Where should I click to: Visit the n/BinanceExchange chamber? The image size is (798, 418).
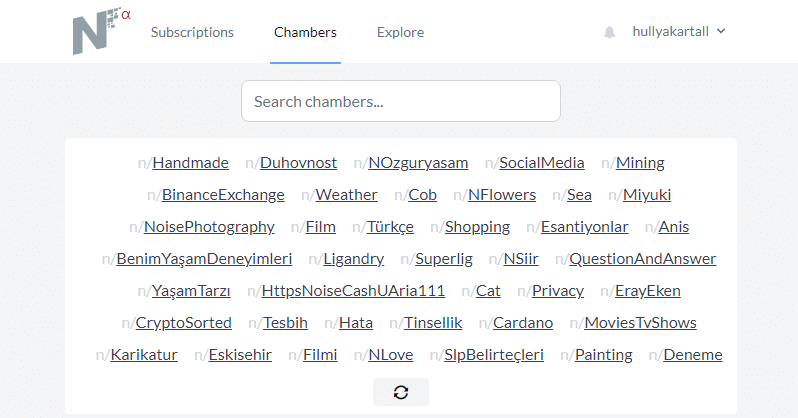[x=216, y=195]
